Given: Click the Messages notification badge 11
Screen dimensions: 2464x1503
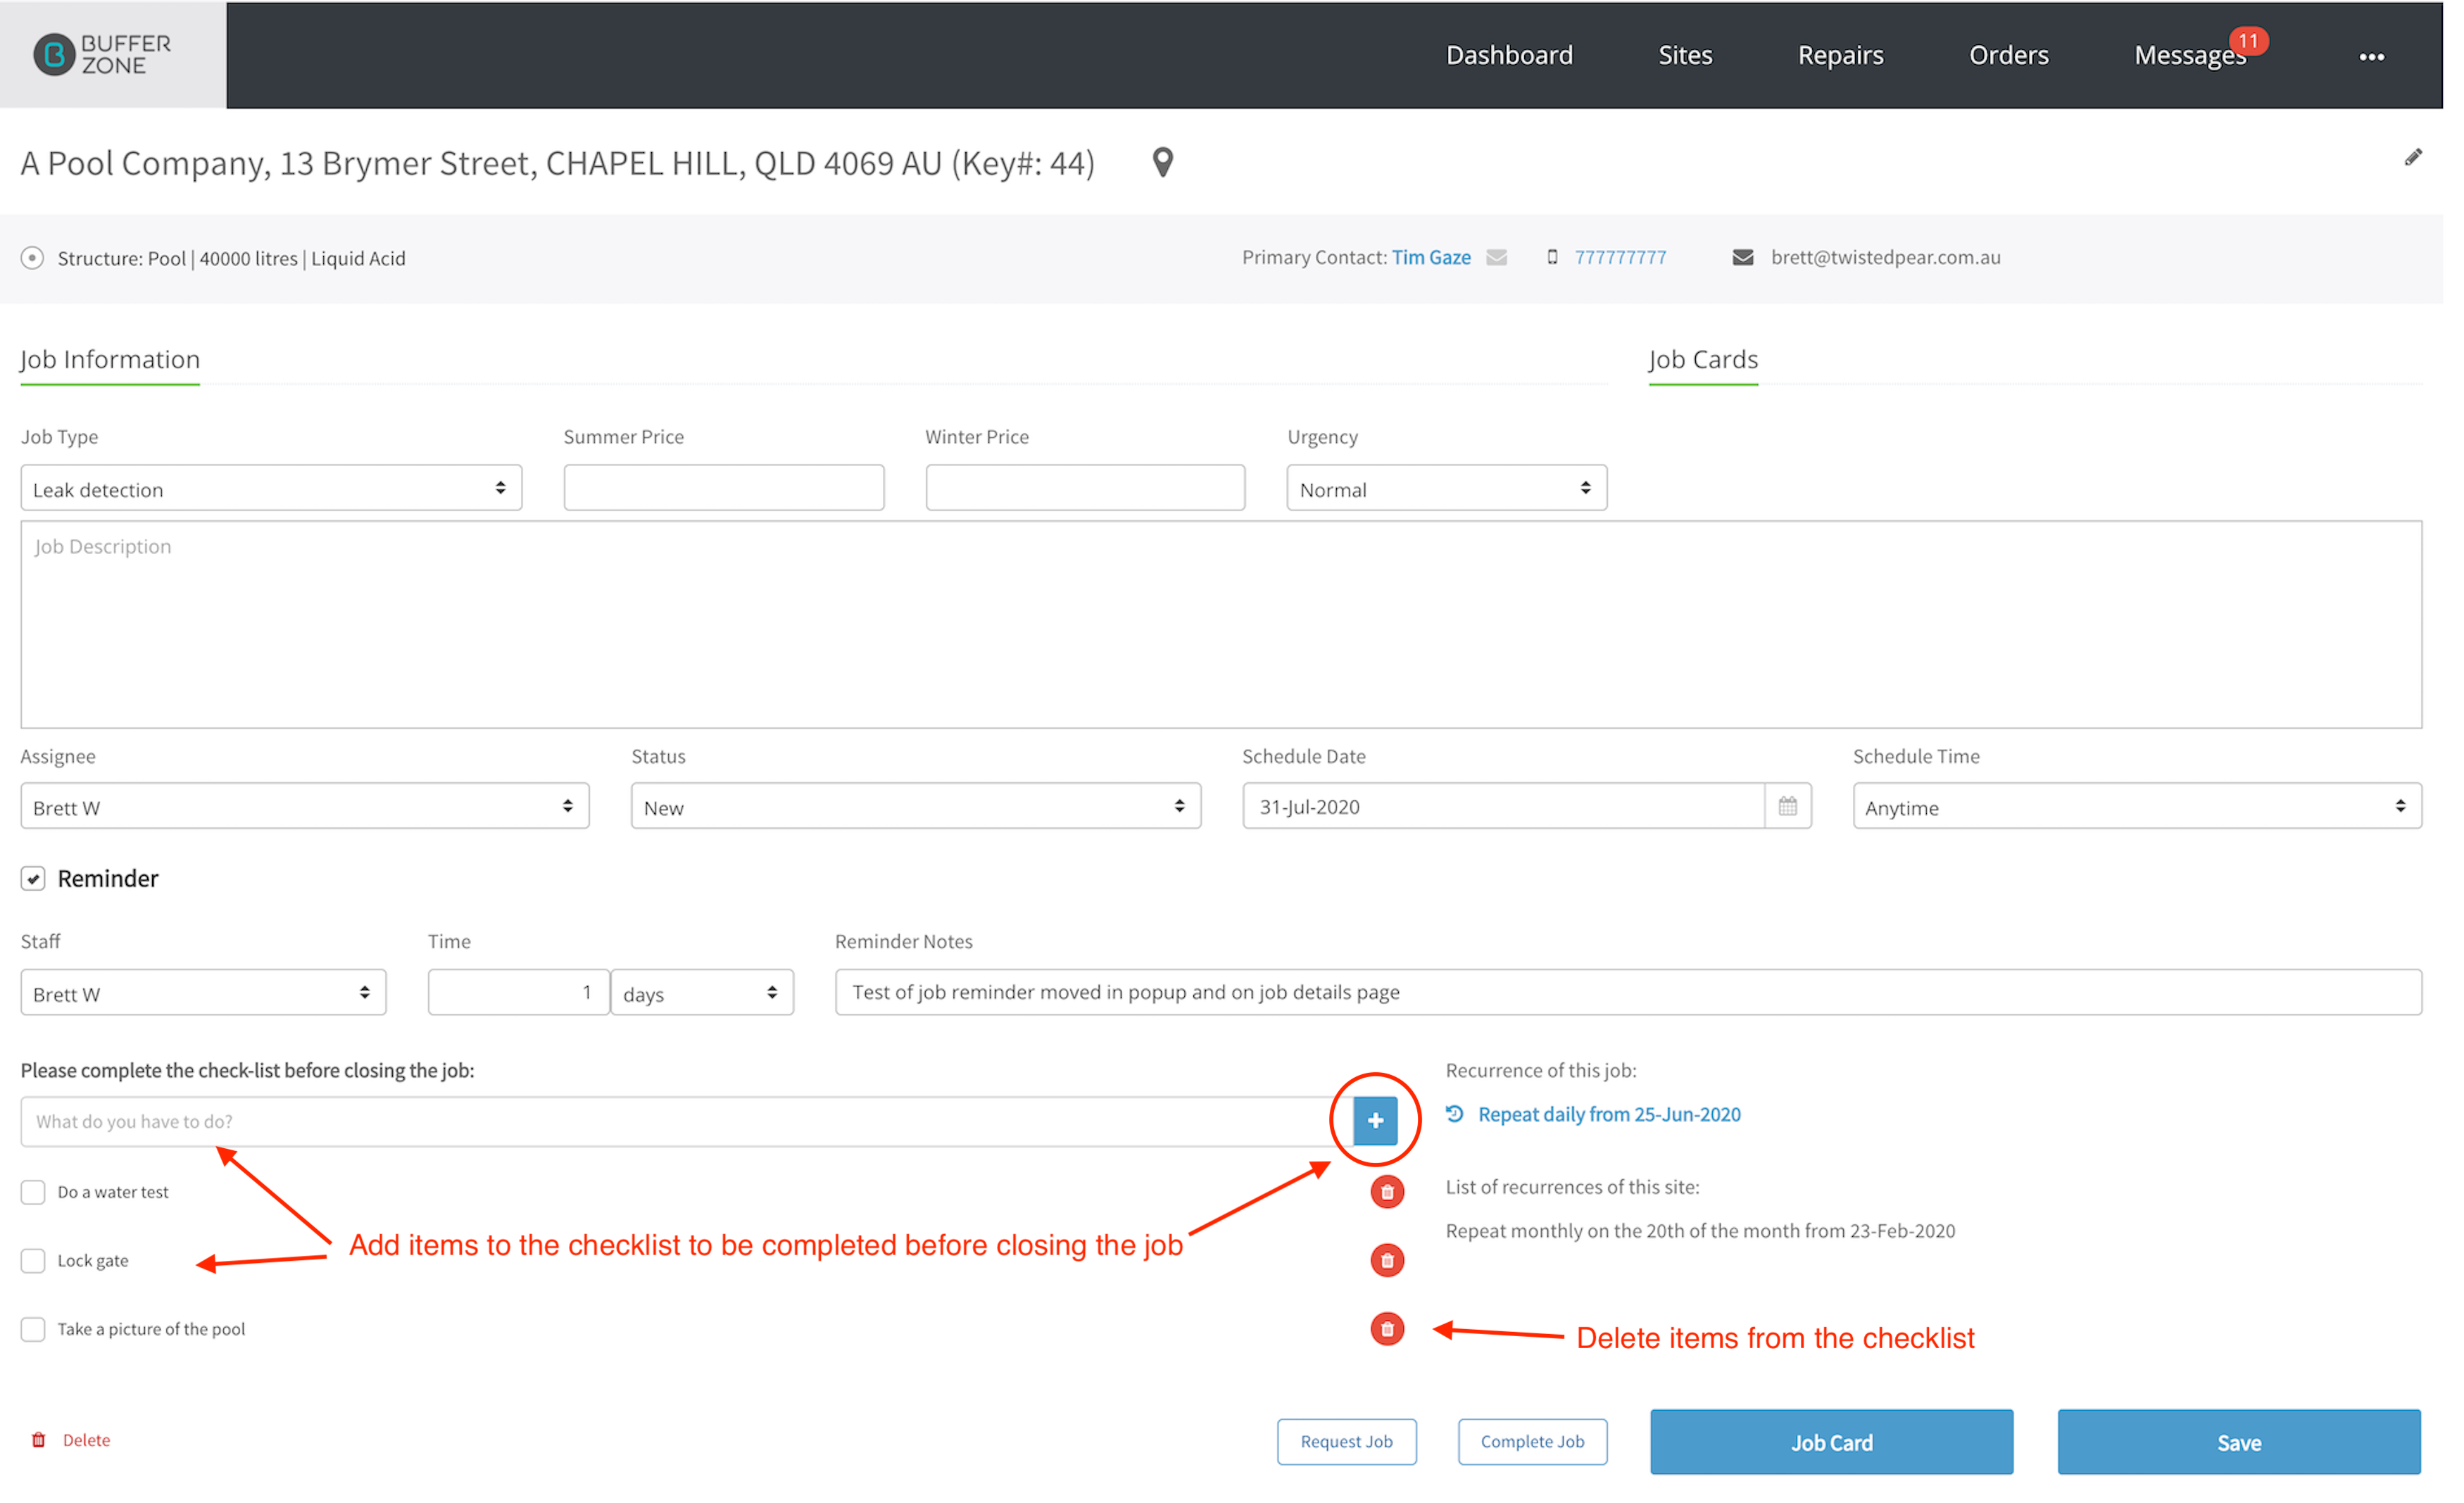Looking at the screenshot, I should point(2248,41).
